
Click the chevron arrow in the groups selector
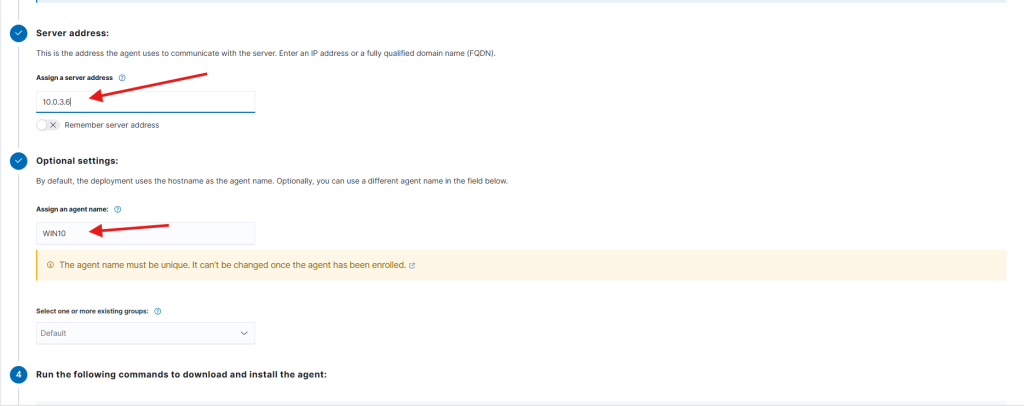click(245, 333)
